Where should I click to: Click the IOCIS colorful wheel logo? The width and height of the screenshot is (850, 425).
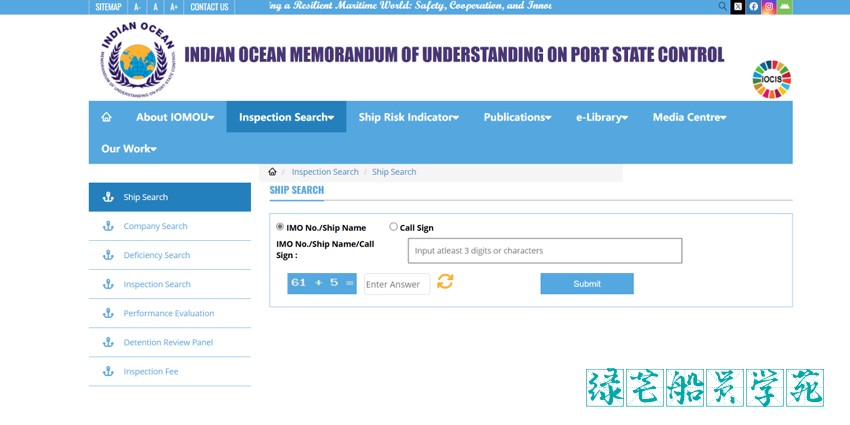point(771,79)
